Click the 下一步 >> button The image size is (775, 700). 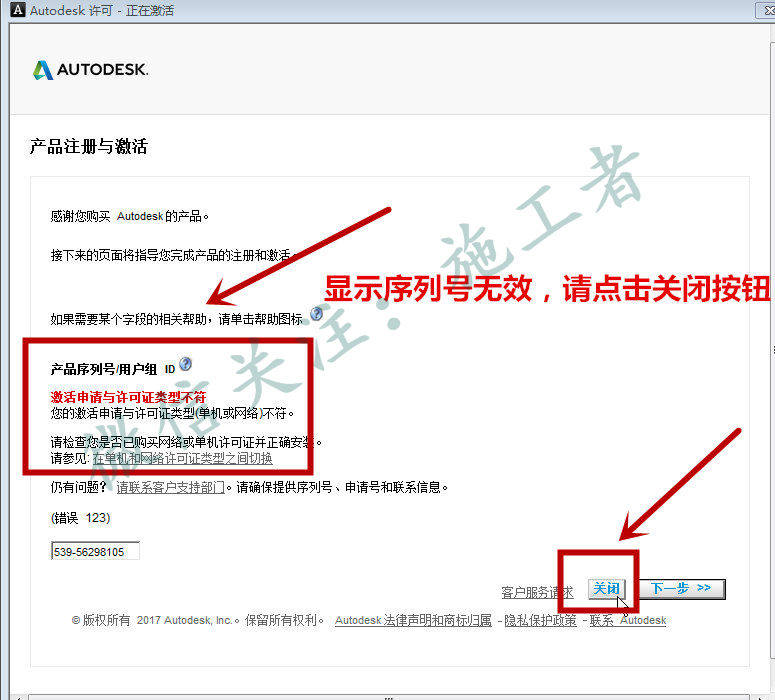(682, 589)
